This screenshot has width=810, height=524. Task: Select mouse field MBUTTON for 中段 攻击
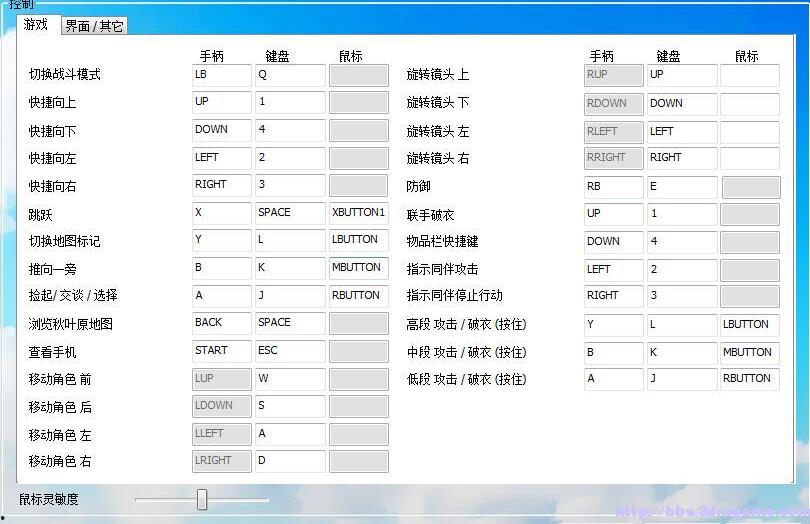[750, 353]
